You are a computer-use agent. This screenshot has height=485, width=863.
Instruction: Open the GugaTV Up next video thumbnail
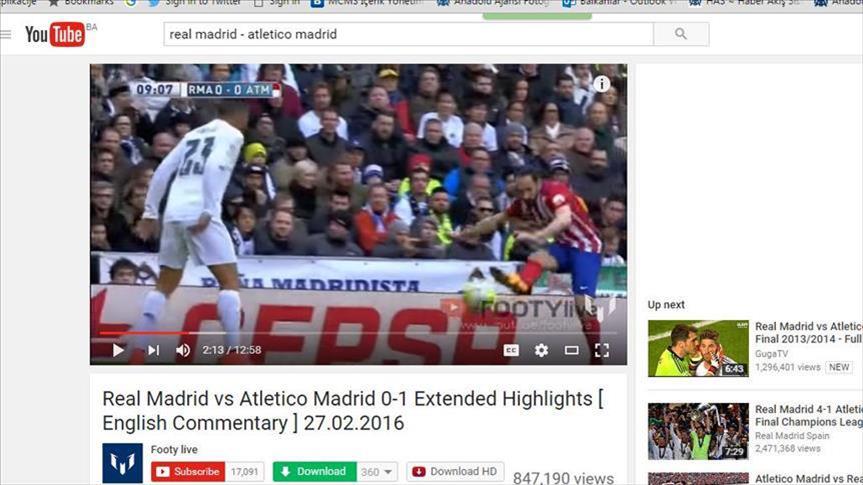[697, 348]
